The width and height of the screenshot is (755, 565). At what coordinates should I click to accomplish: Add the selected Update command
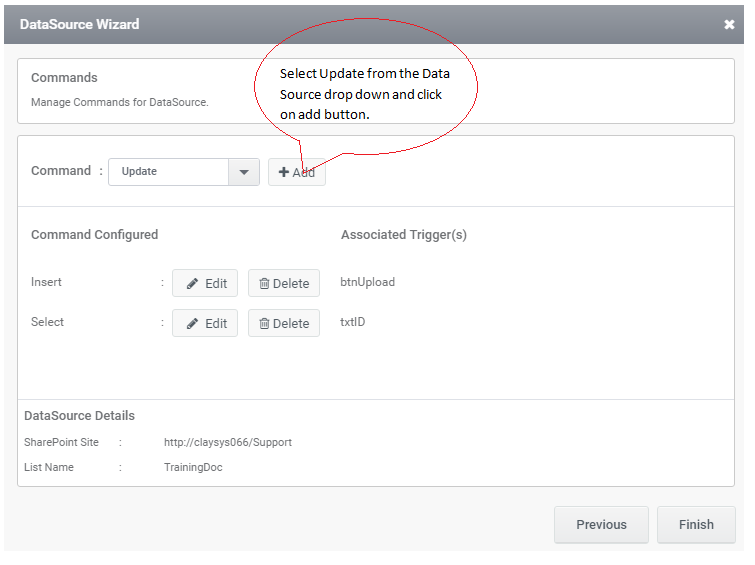click(297, 172)
